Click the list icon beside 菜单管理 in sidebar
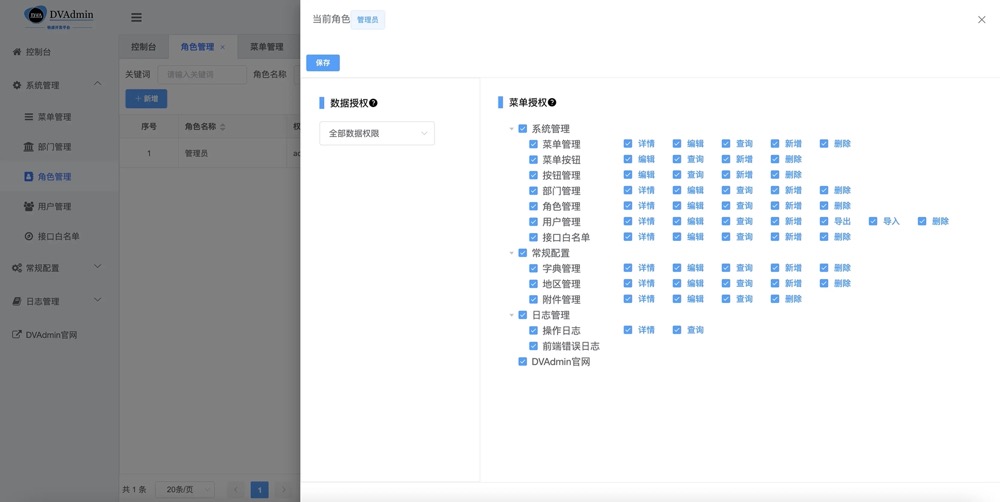The width and height of the screenshot is (1000, 502). (29, 117)
